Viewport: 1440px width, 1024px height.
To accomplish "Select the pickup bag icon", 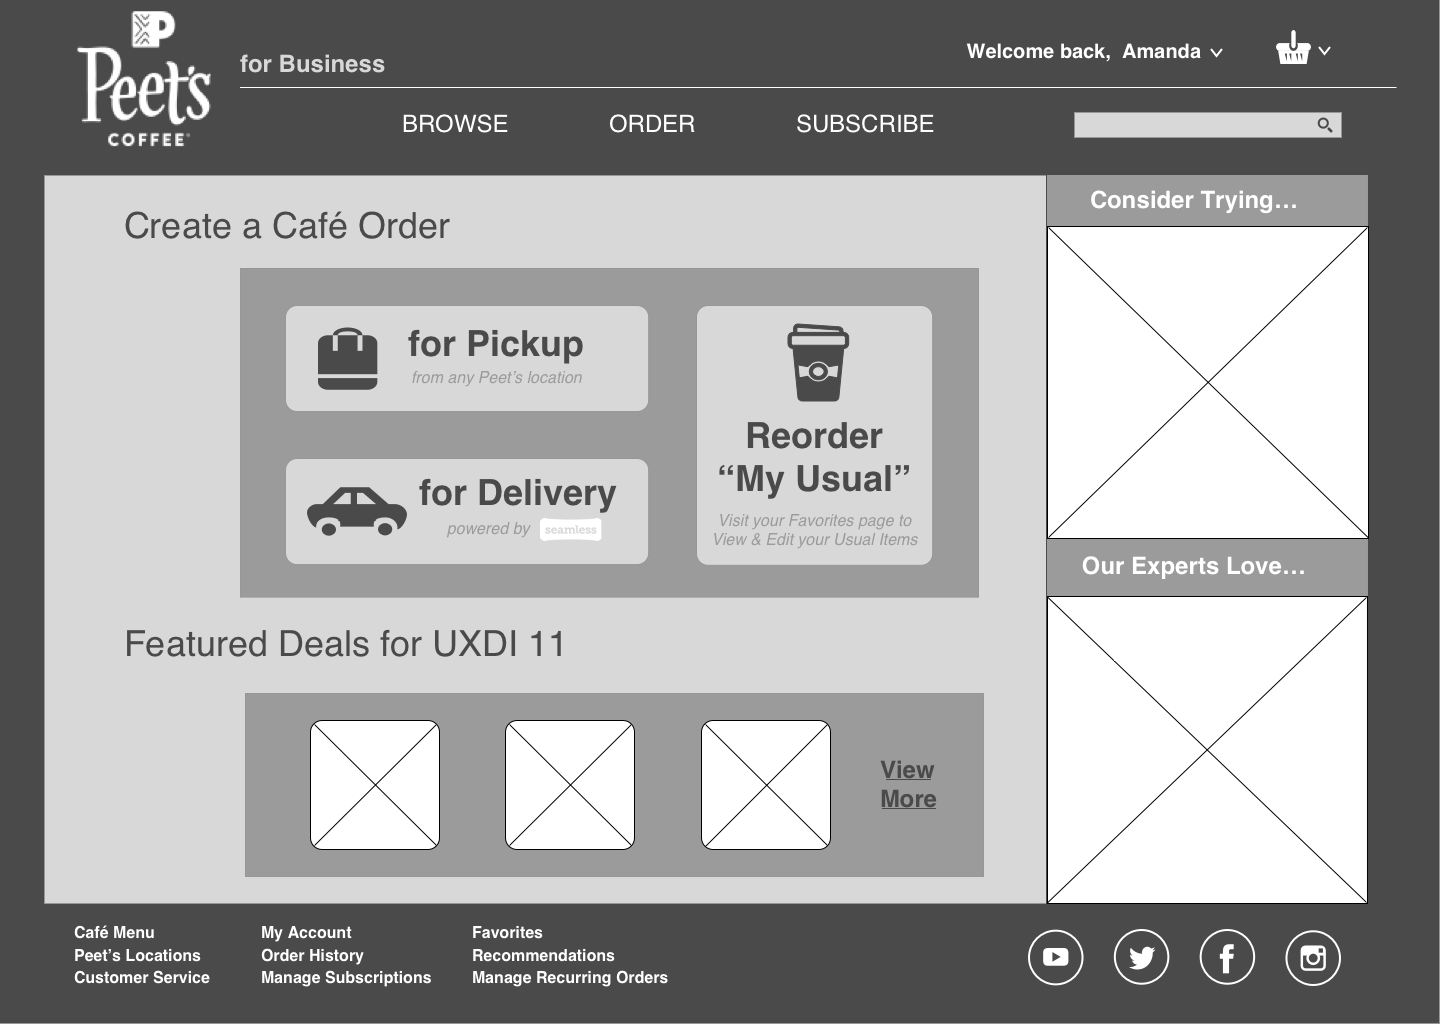I will click(x=348, y=358).
